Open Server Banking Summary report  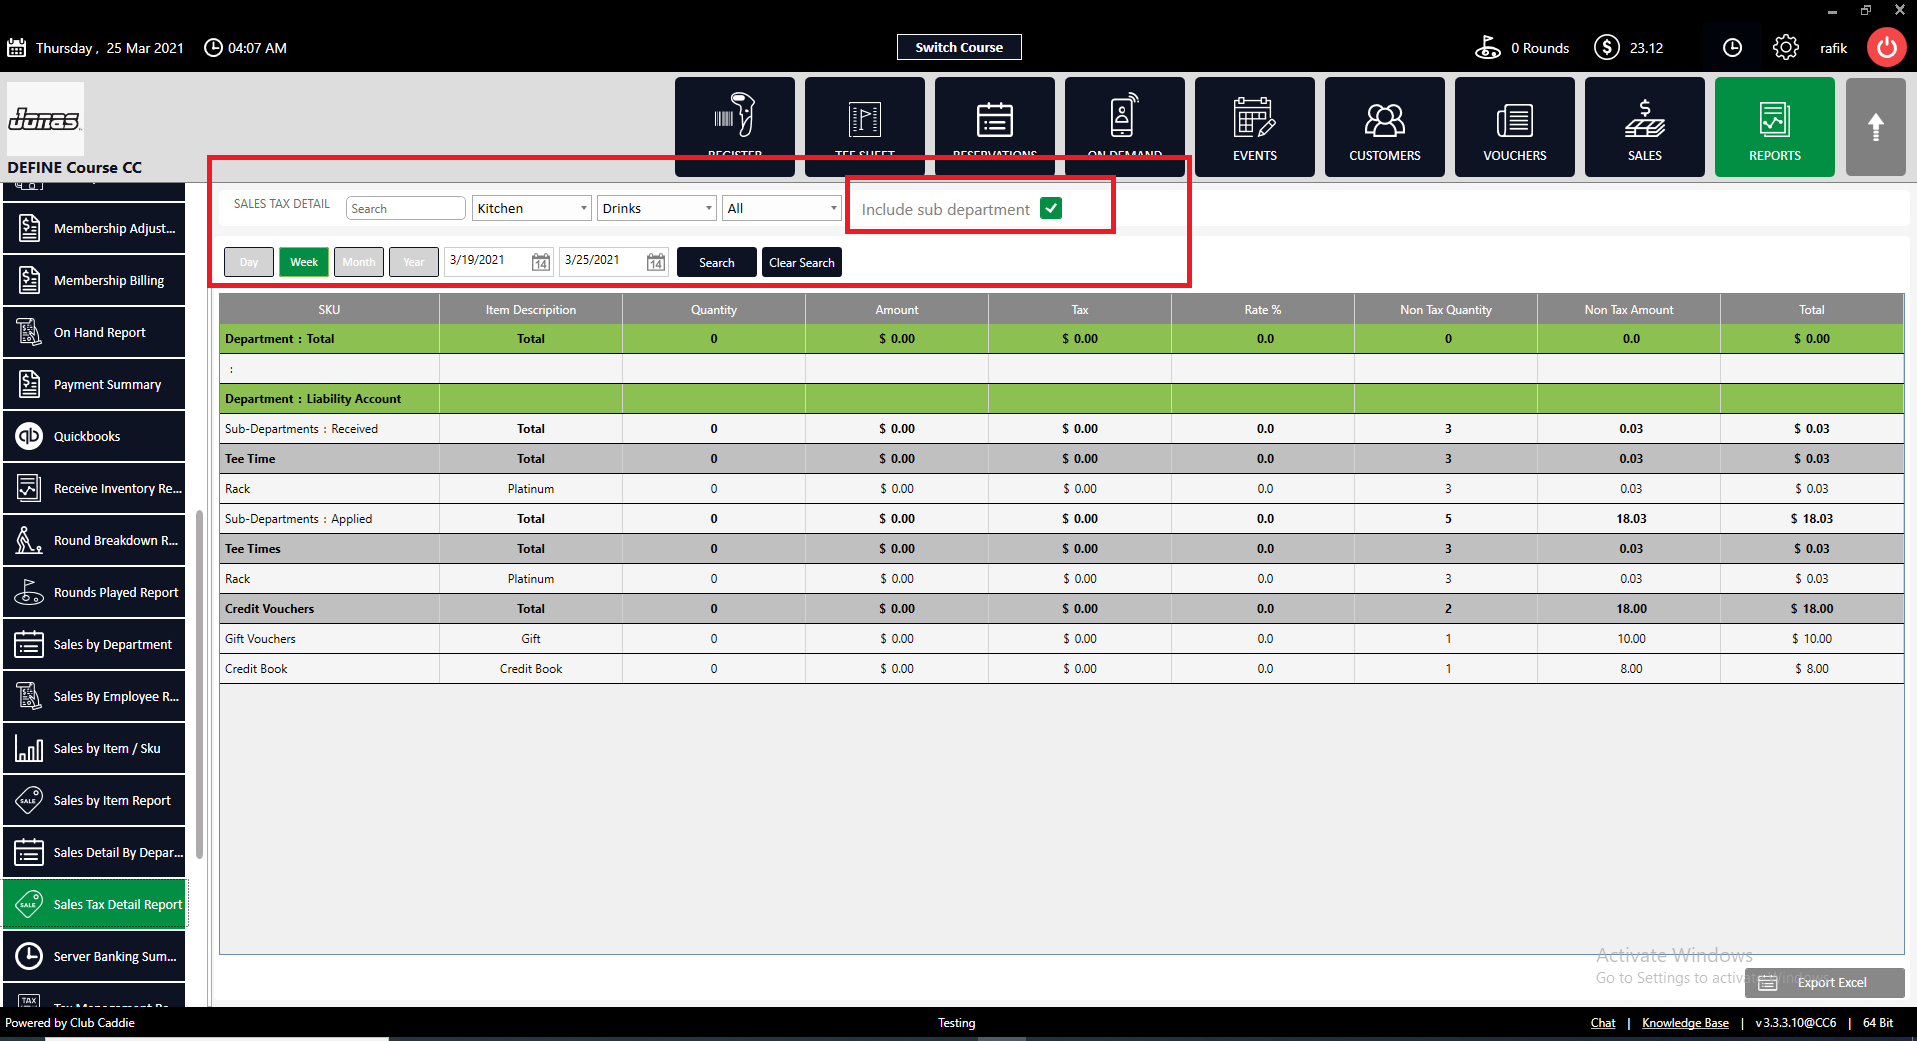[x=94, y=956]
